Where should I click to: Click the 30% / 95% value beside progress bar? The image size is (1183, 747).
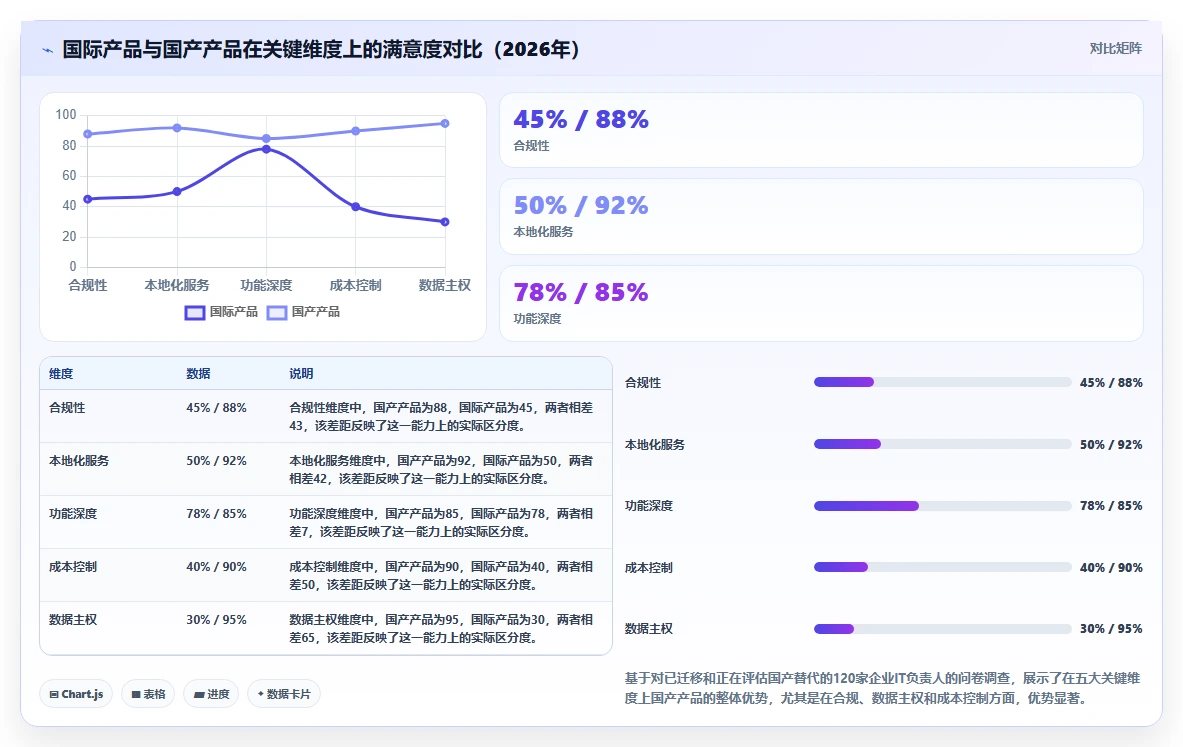1111,629
